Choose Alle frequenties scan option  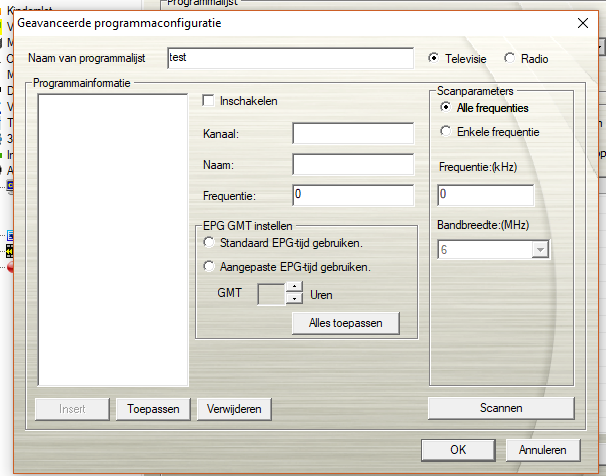(446, 108)
